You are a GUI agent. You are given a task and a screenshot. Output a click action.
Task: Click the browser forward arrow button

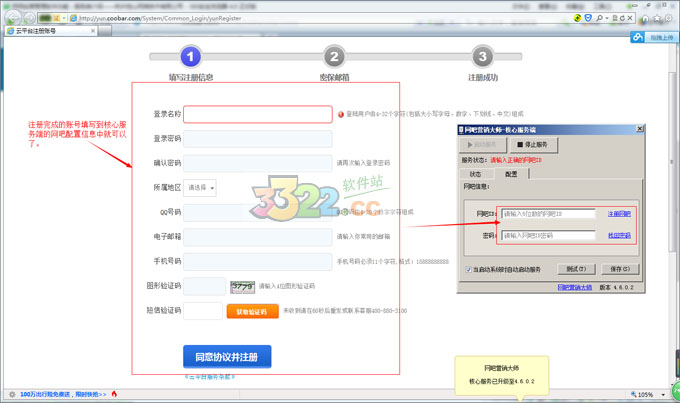(29, 18)
